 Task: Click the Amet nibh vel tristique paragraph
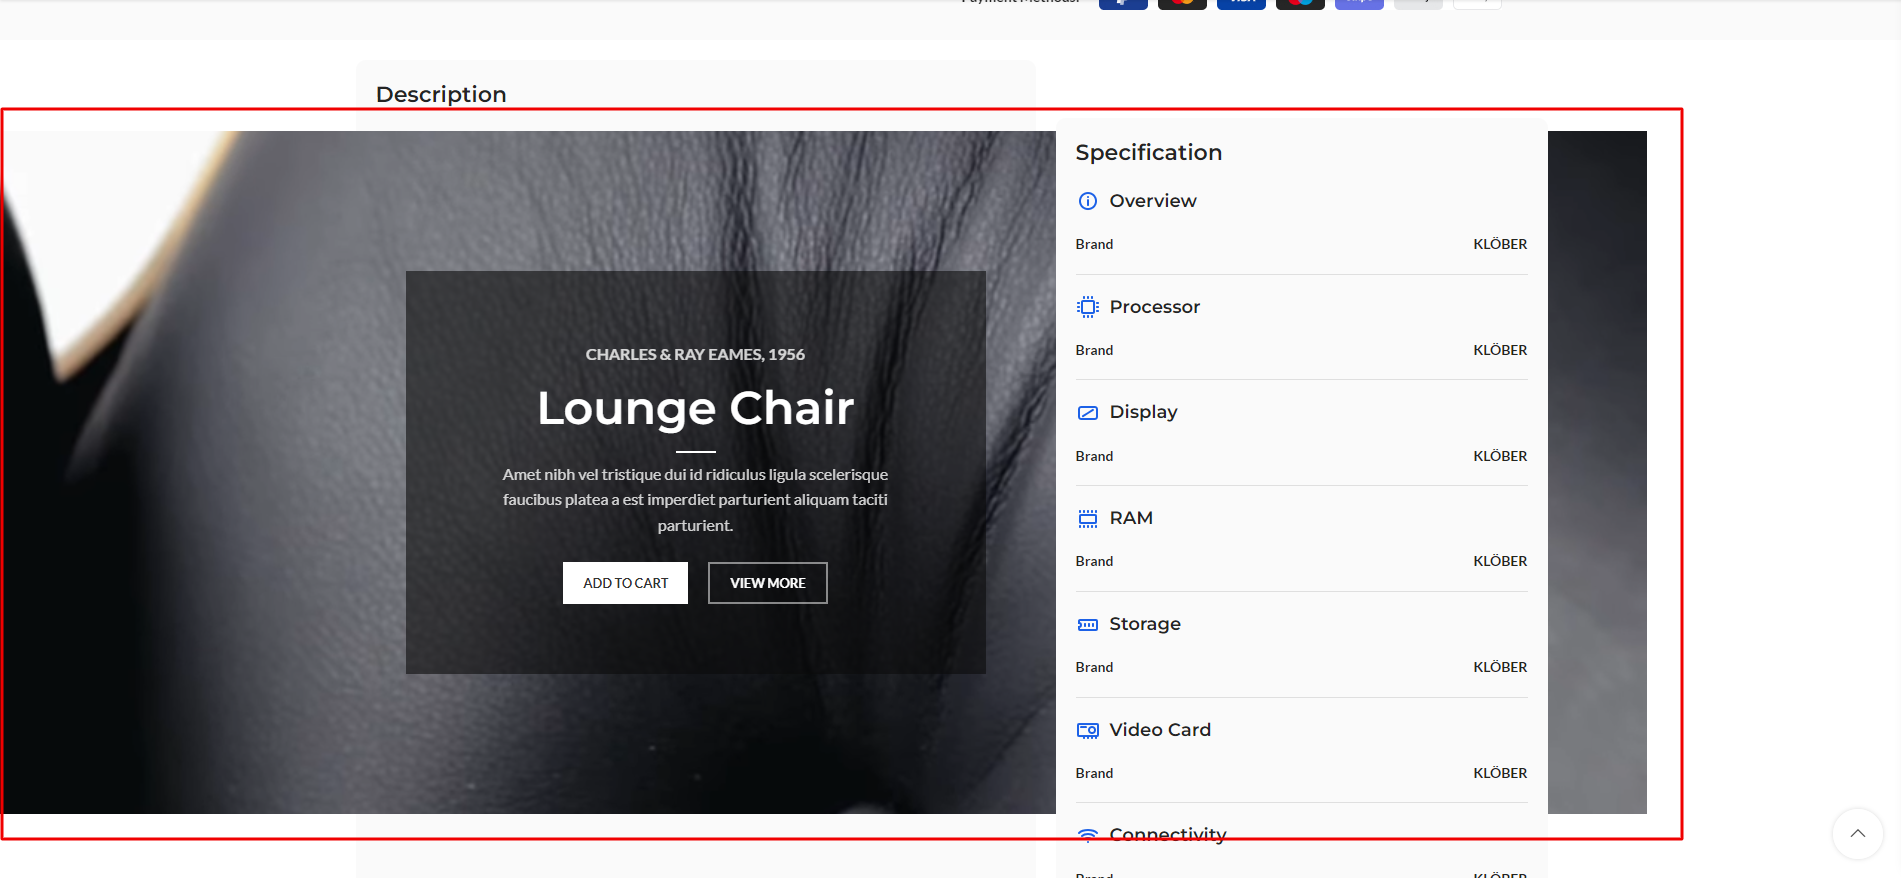(x=695, y=500)
